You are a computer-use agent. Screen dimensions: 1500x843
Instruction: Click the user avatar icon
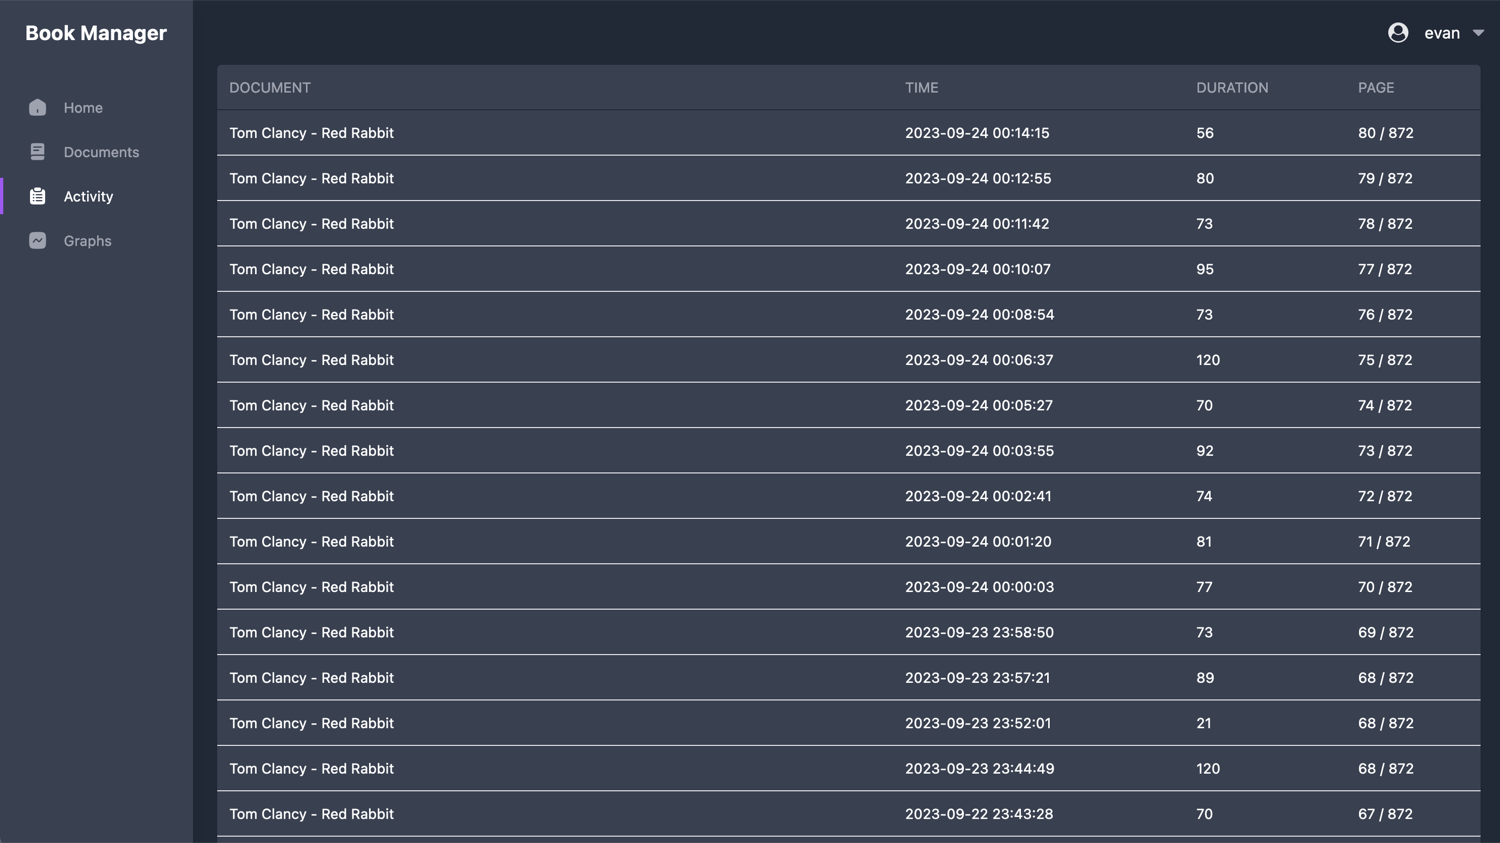point(1398,33)
